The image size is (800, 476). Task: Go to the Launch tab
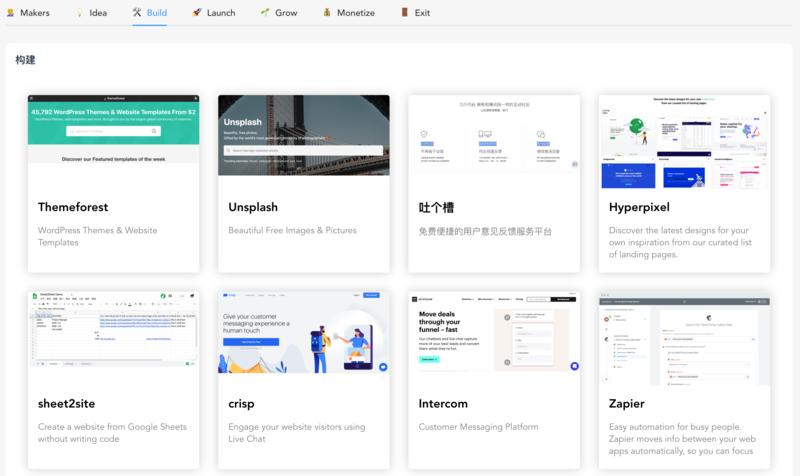(x=214, y=13)
